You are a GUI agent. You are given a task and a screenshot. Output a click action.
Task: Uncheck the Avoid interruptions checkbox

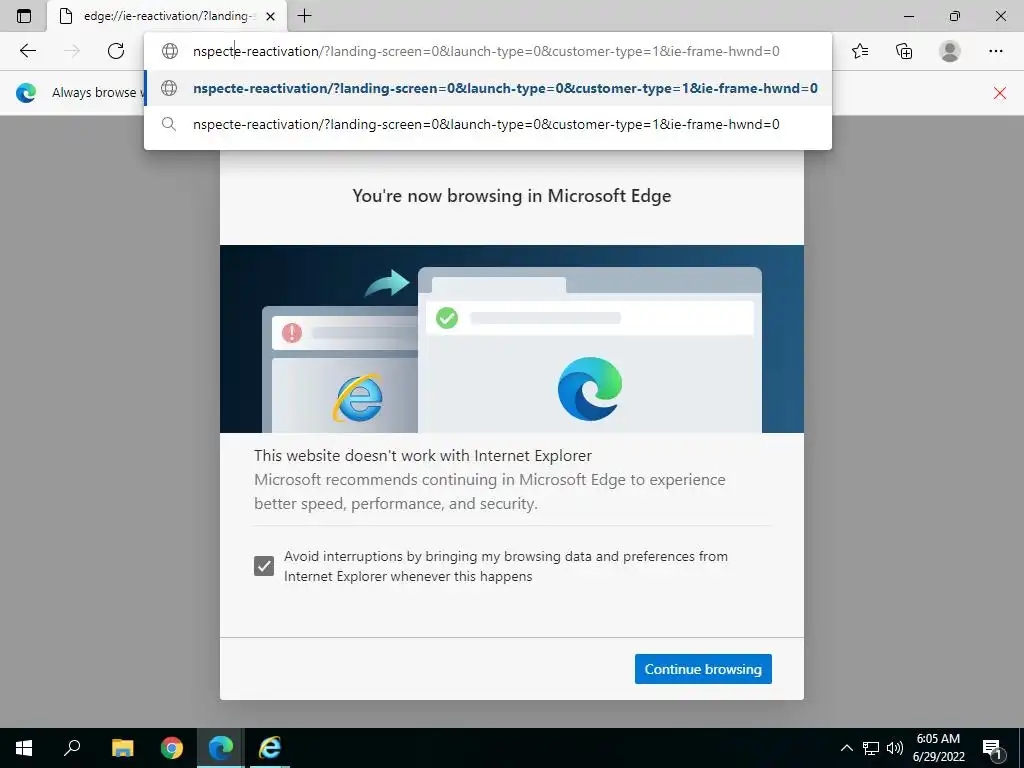(264, 566)
